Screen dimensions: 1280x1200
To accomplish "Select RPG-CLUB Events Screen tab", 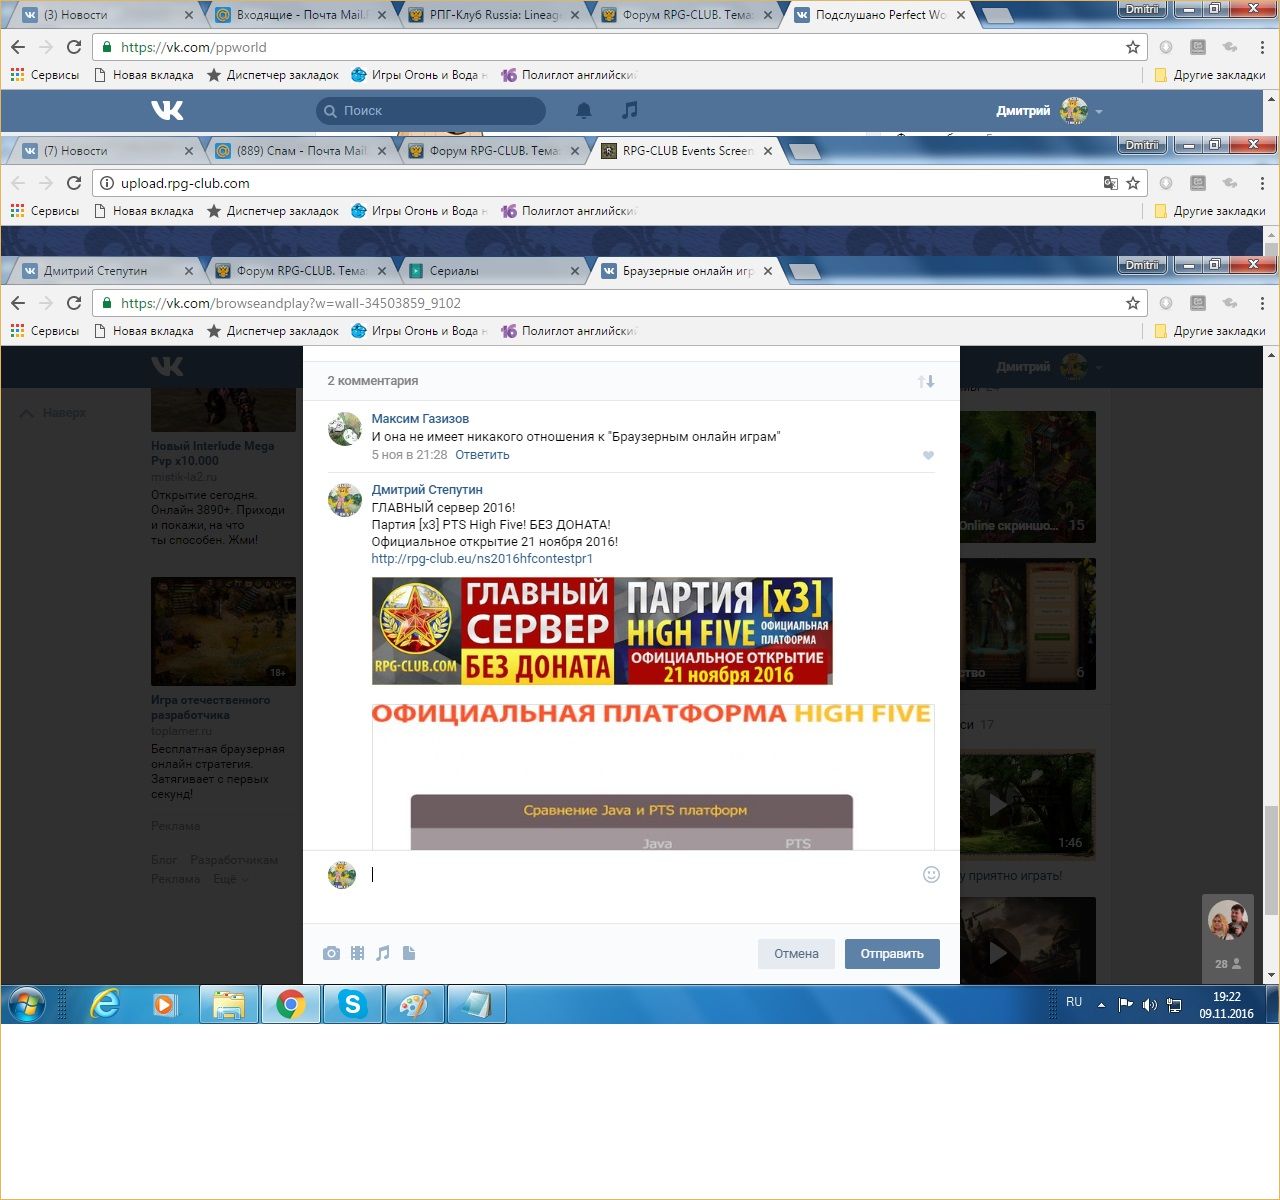I will (685, 151).
